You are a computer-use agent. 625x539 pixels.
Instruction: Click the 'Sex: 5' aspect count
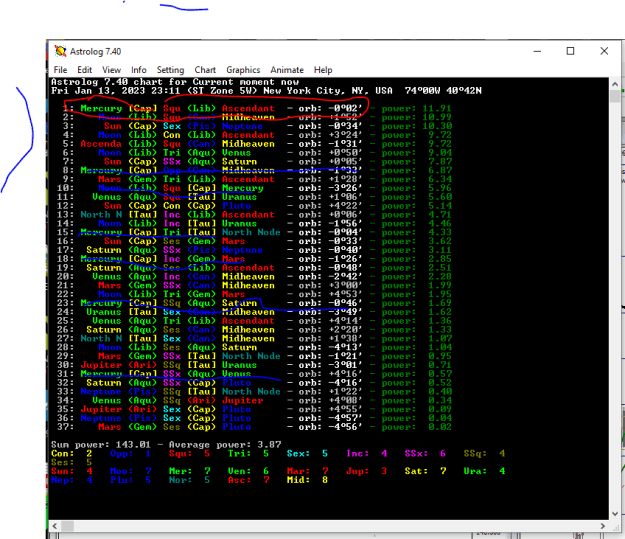point(307,453)
